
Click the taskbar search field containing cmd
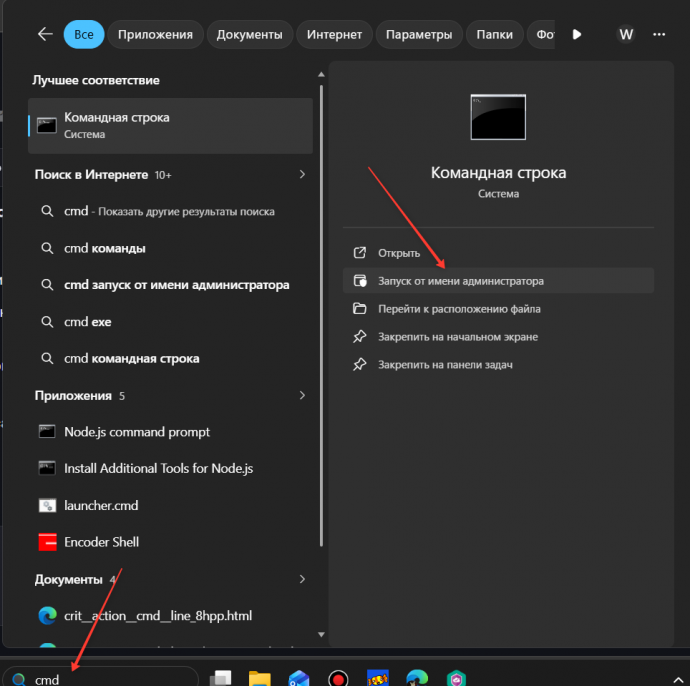point(100,678)
